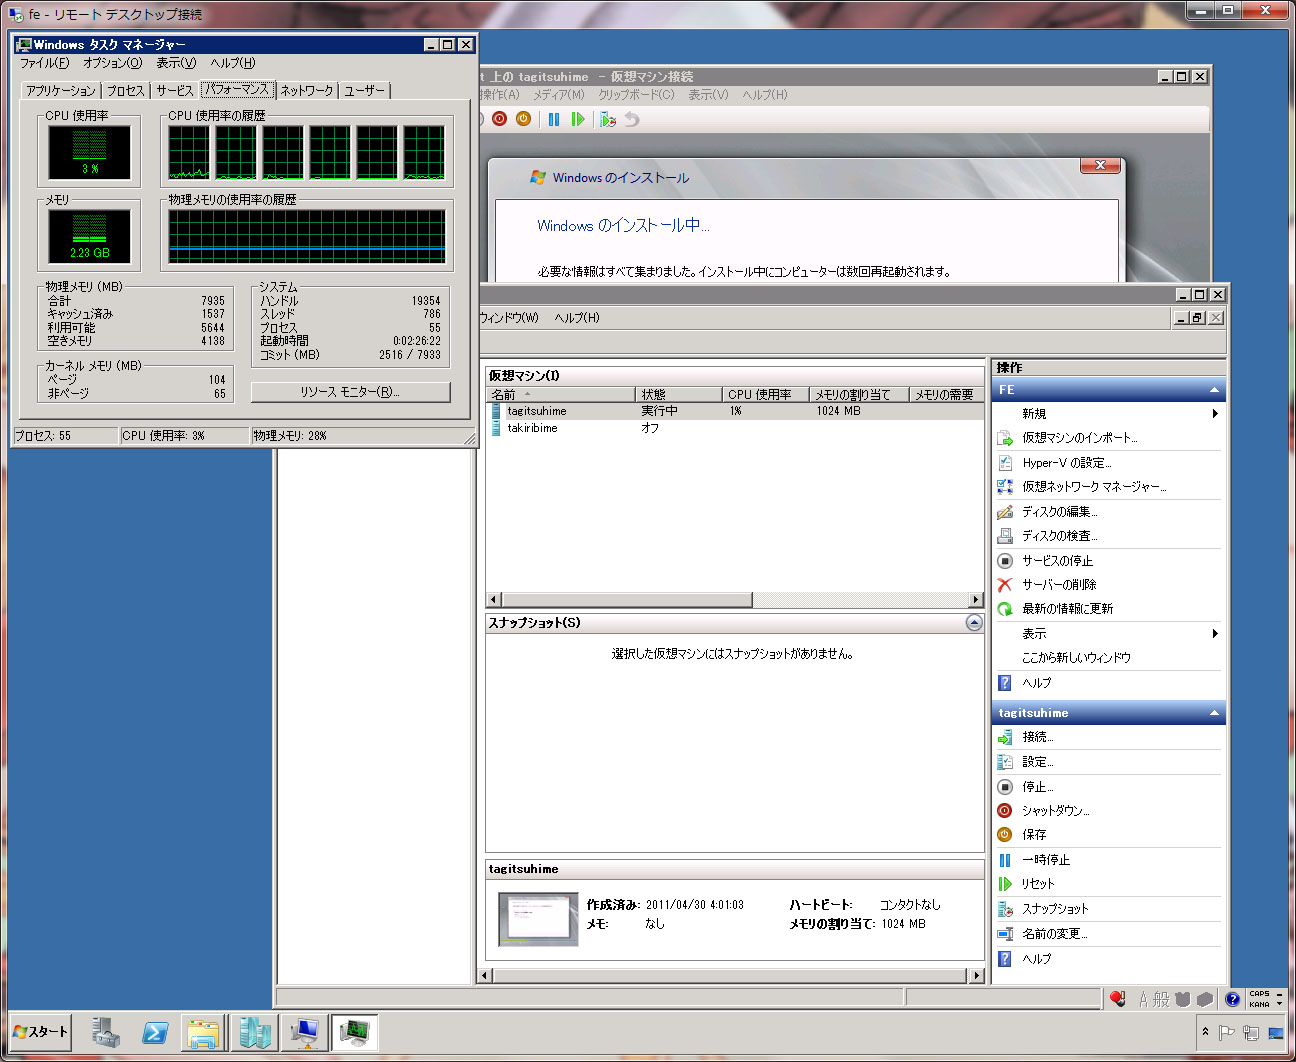1296x1062 pixels.
Task: Click the pause icon in VM connection toolbar
Action: coord(553,119)
